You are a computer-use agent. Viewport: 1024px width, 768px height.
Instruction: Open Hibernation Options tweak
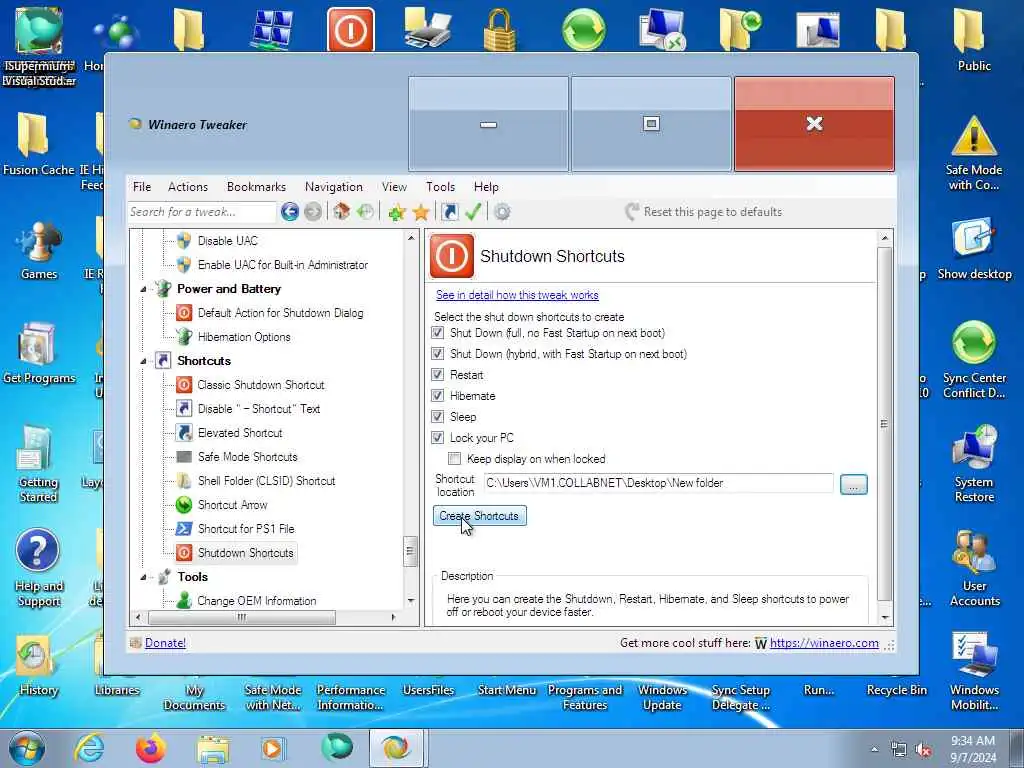pyautogui.click(x=244, y=337)
